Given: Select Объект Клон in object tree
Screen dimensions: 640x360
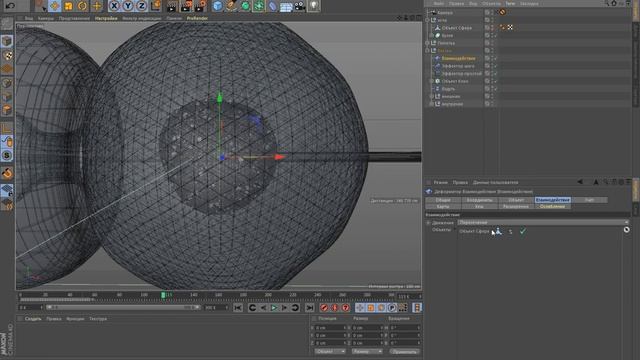Looking at the screenshot, I should (x=455, y=81).
